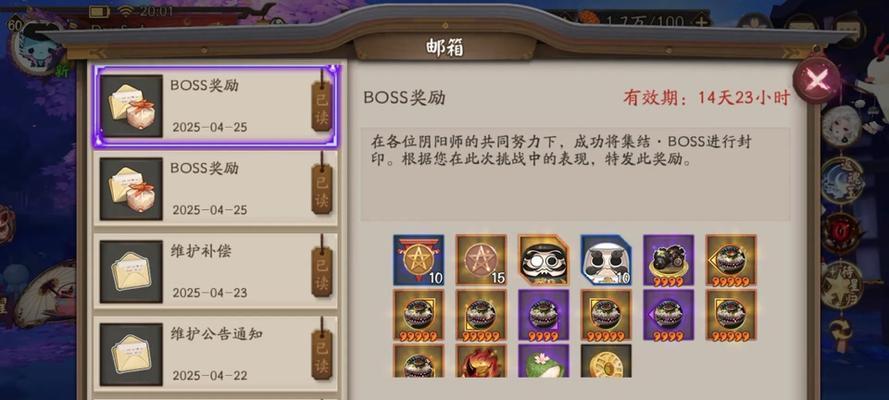Tap the purple camera item reward 9999

pyautogui.click(x=668, y=259)
